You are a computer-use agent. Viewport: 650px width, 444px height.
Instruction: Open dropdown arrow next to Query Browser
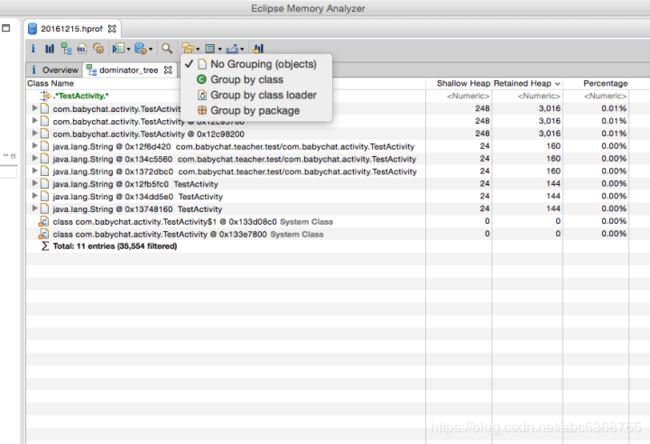tap(150, 49)
